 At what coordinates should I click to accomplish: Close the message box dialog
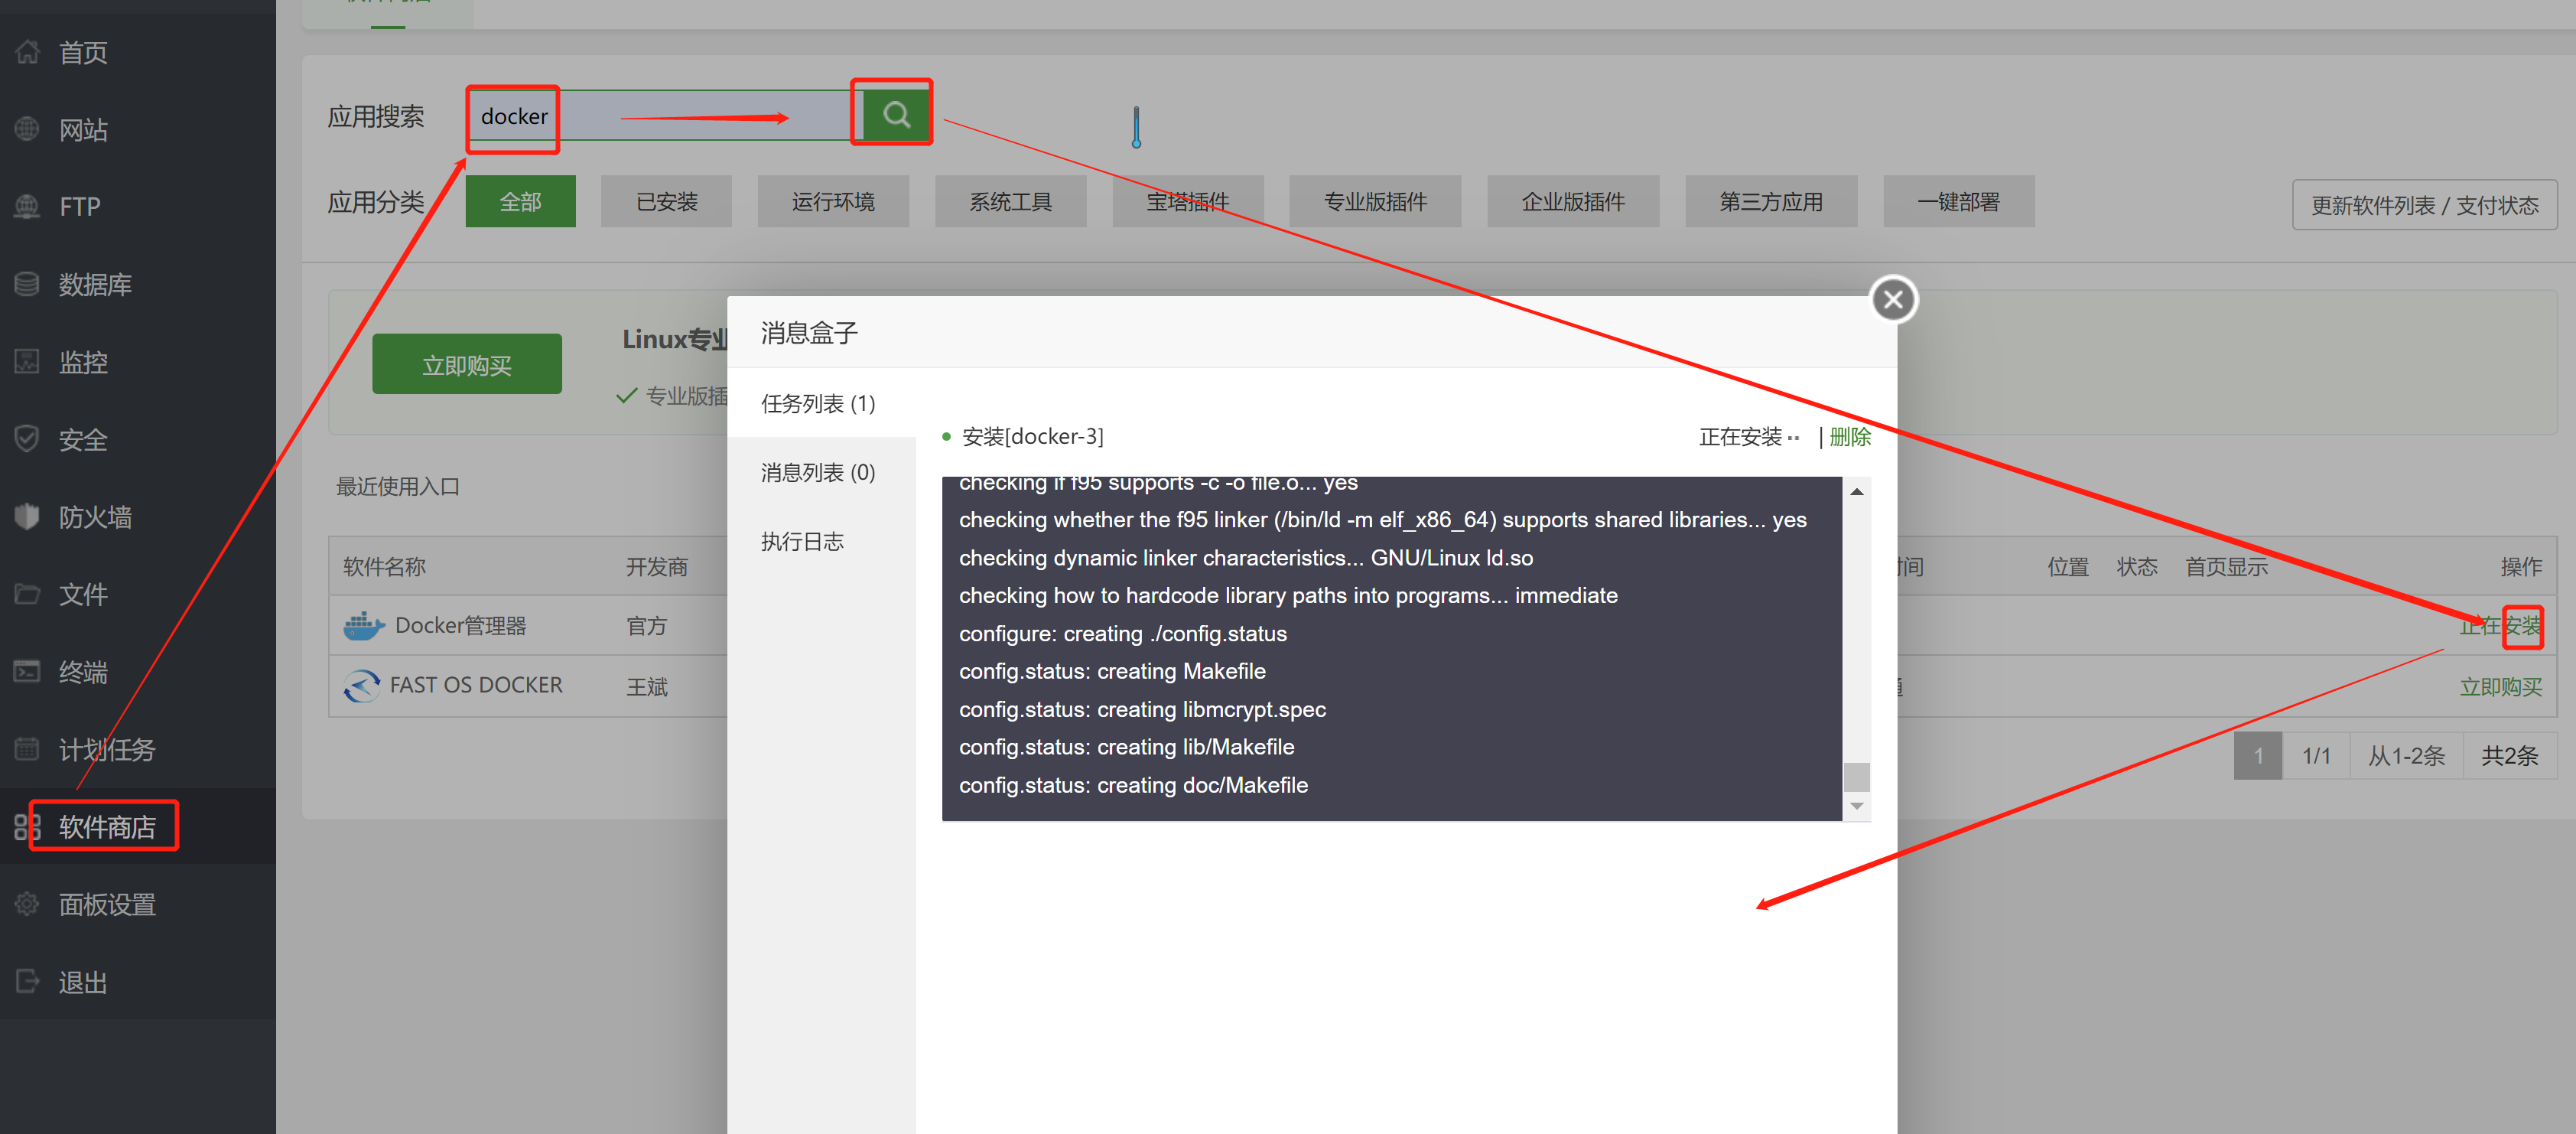pos(1892,299)
